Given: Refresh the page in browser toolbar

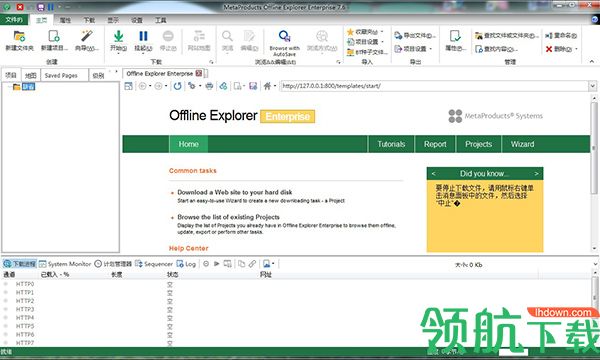Looking at the screenshot, I should pos(177,86).
